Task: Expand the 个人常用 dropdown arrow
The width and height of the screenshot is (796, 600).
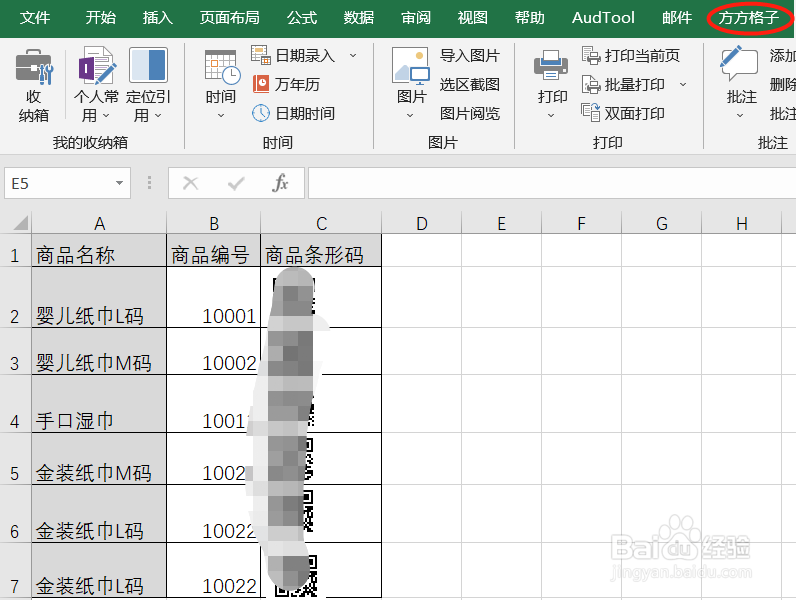Action: coord(106,116)
